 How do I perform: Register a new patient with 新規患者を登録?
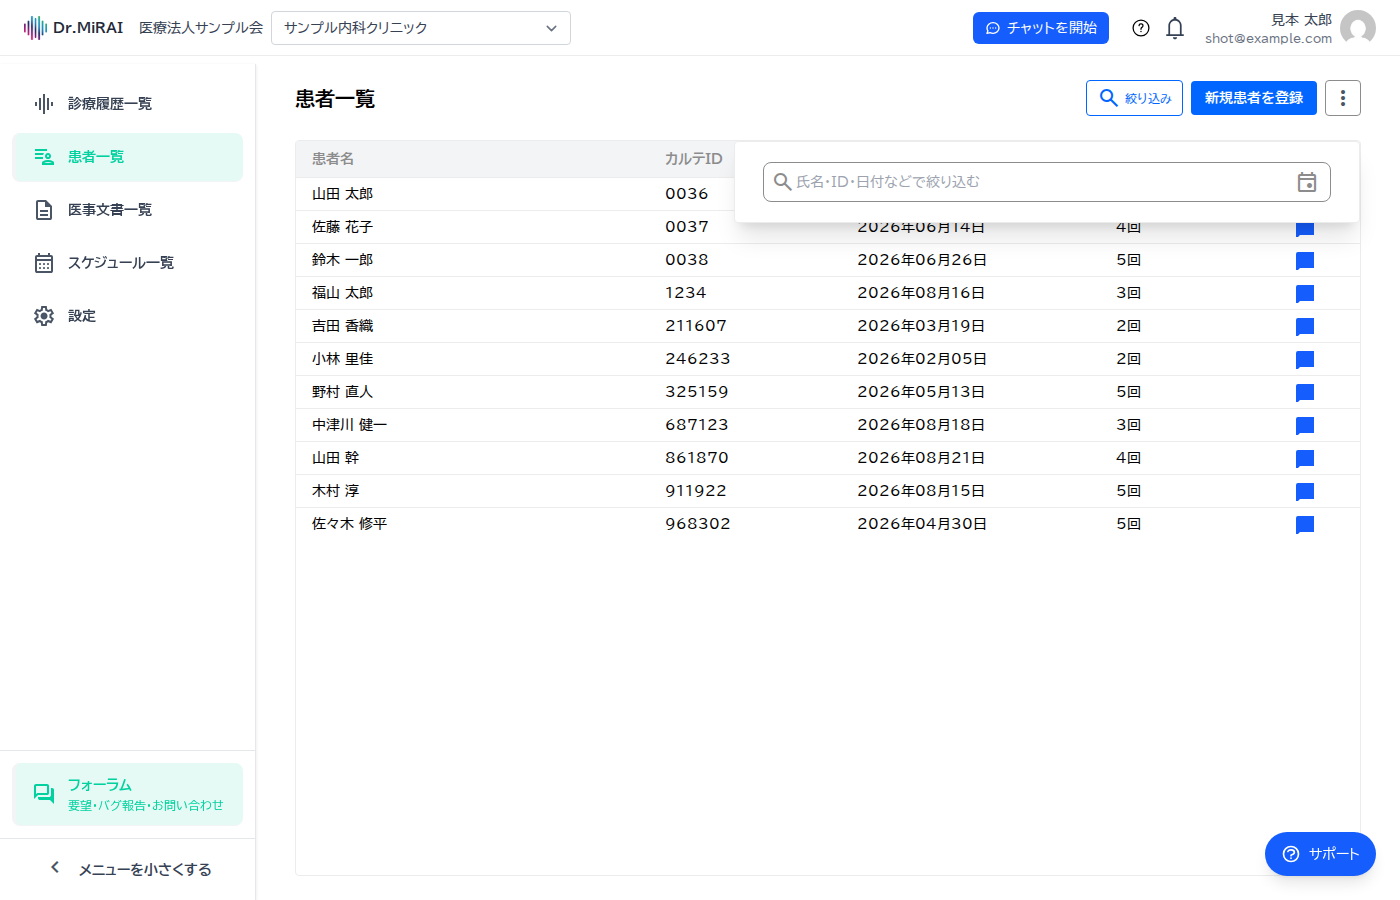pyautogui.click(x=1254, y=98)
